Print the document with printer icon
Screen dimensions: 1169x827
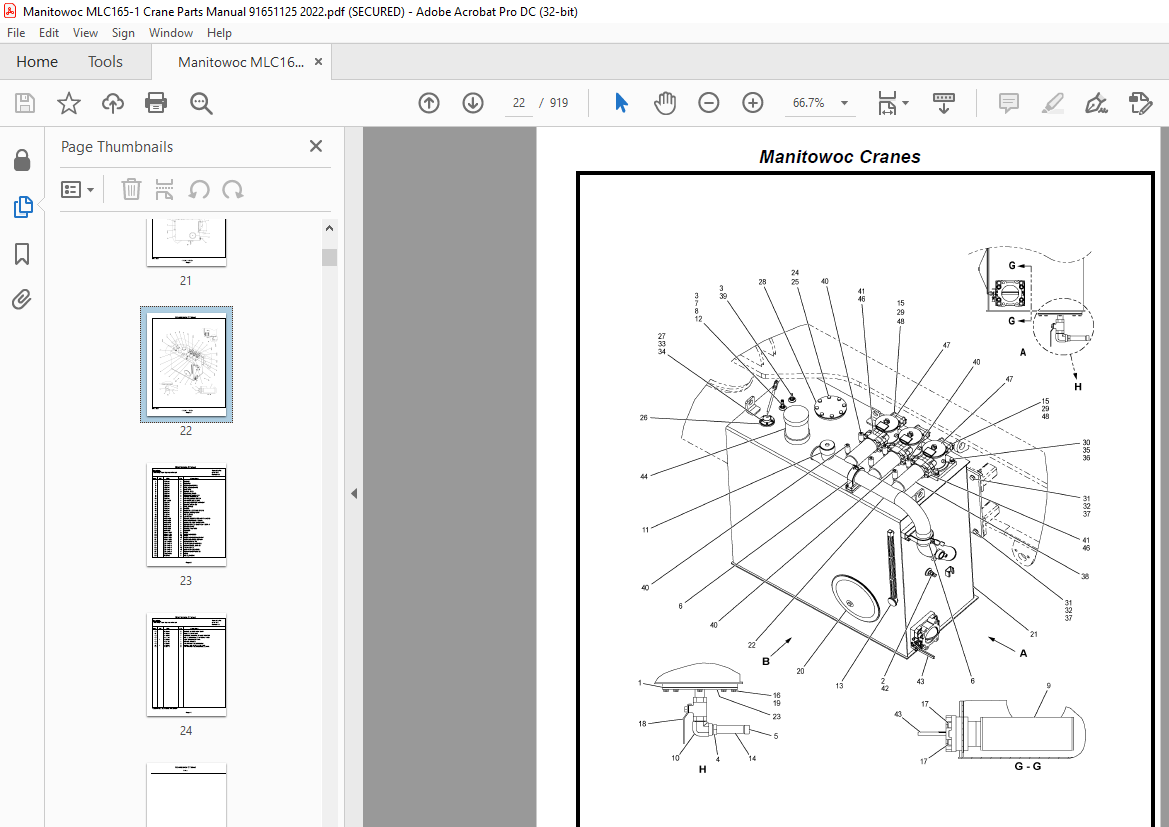pos(156,103)
